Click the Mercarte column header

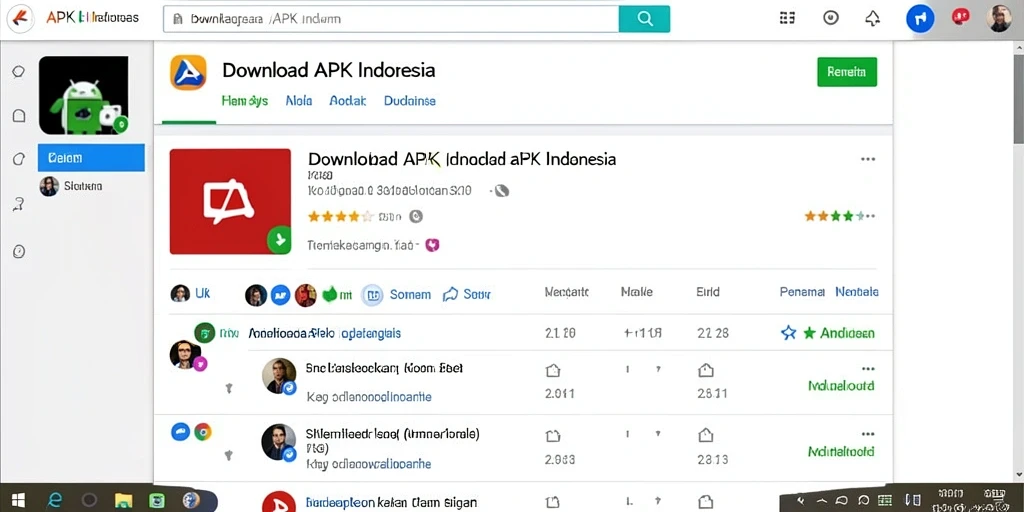(566, 292)
